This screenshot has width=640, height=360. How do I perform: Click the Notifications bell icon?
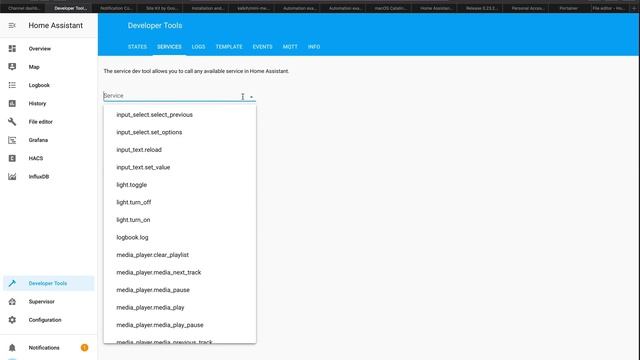click(x=12, y=348)
